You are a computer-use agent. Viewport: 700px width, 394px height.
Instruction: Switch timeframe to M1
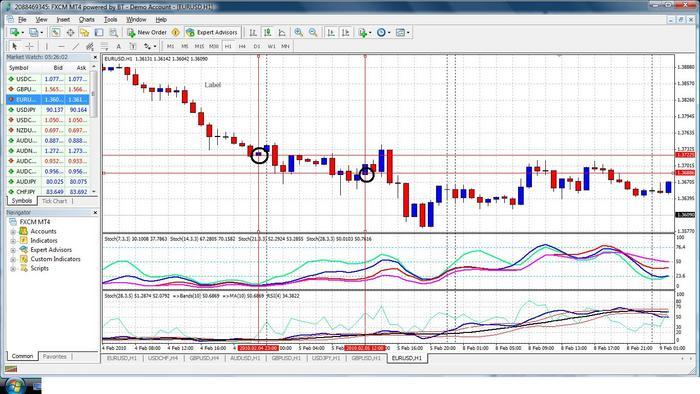point(171,46)
